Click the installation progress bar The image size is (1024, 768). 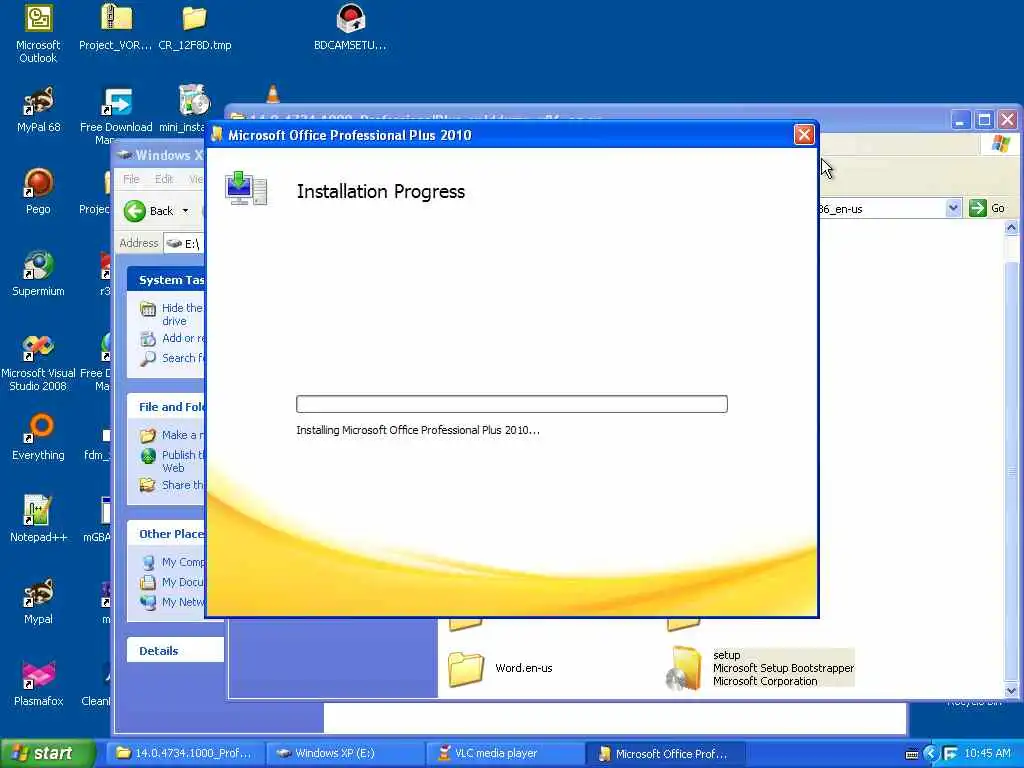[511, 404]
